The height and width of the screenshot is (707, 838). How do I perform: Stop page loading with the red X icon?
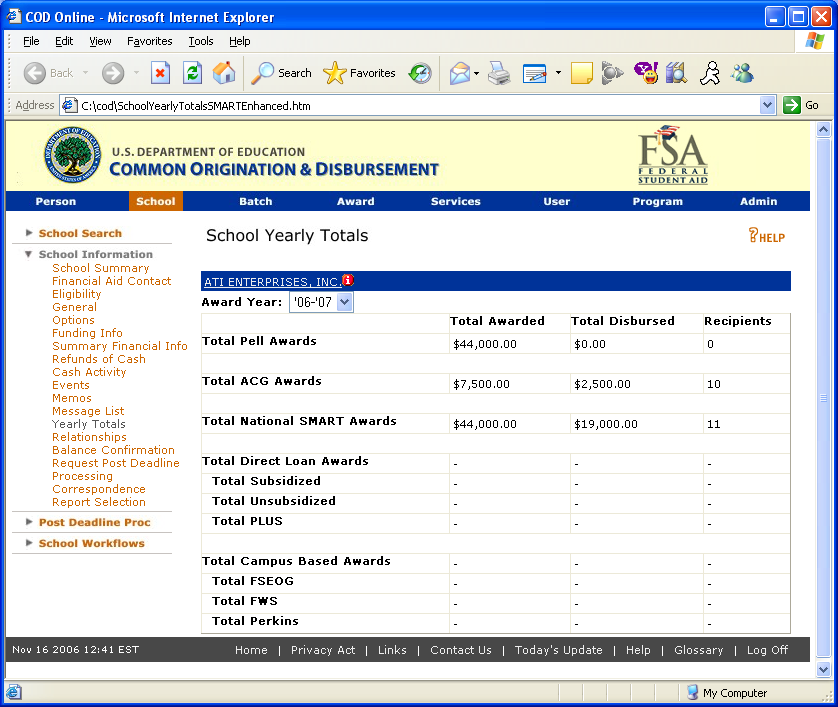[x=160, y=73]
